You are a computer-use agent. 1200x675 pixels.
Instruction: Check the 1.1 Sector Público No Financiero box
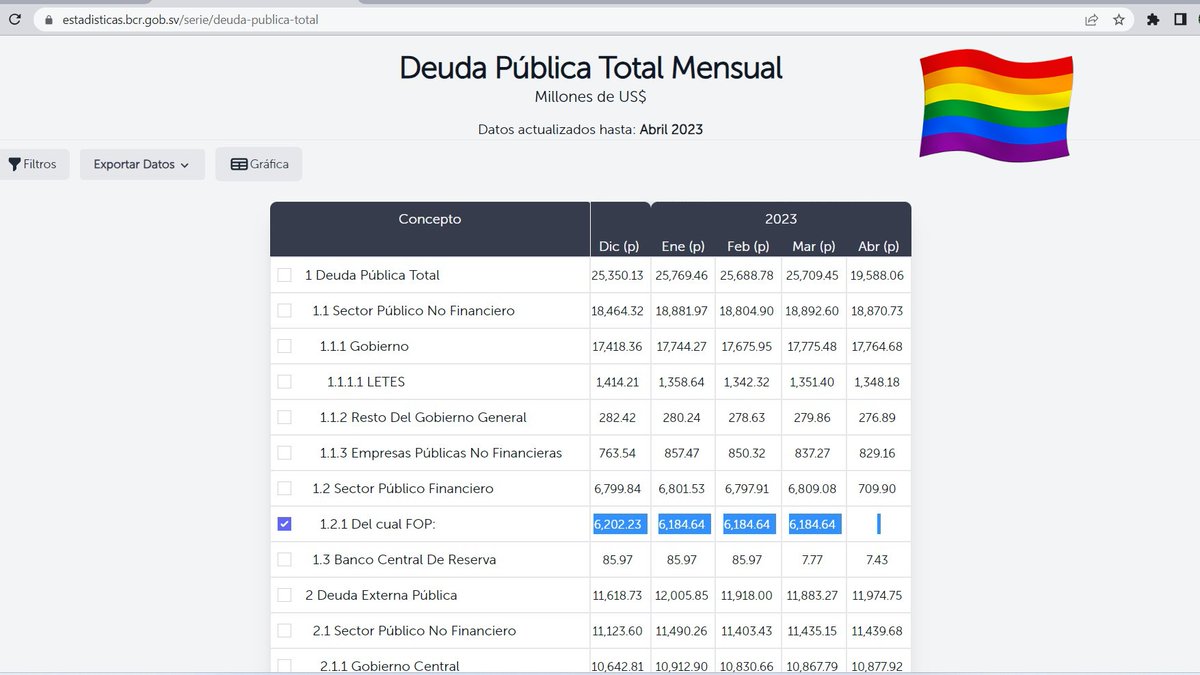[x=285, y=311]
